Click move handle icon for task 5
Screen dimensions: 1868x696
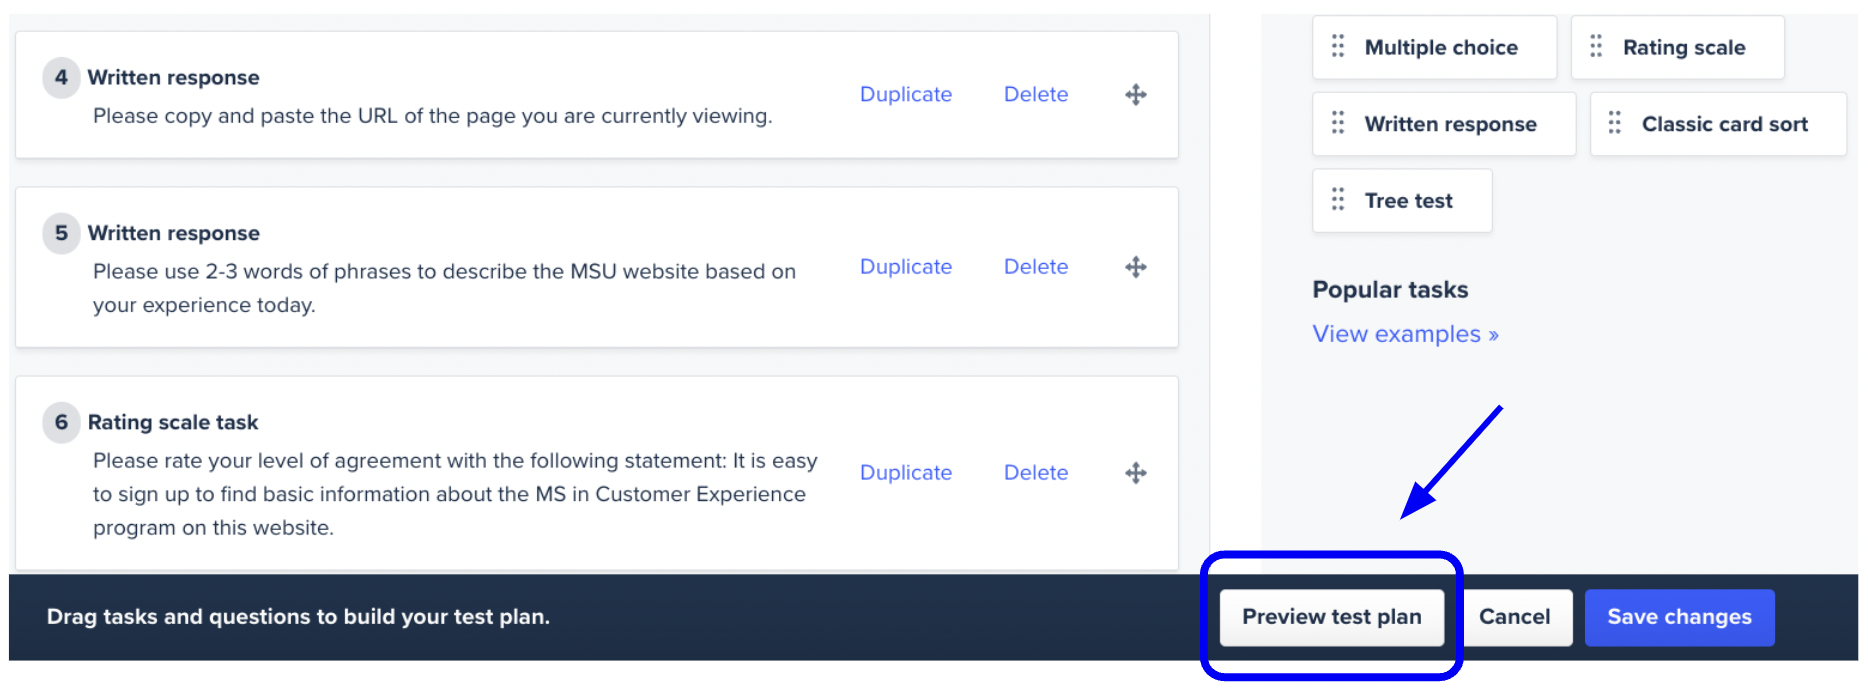[x=1135, y=267]
